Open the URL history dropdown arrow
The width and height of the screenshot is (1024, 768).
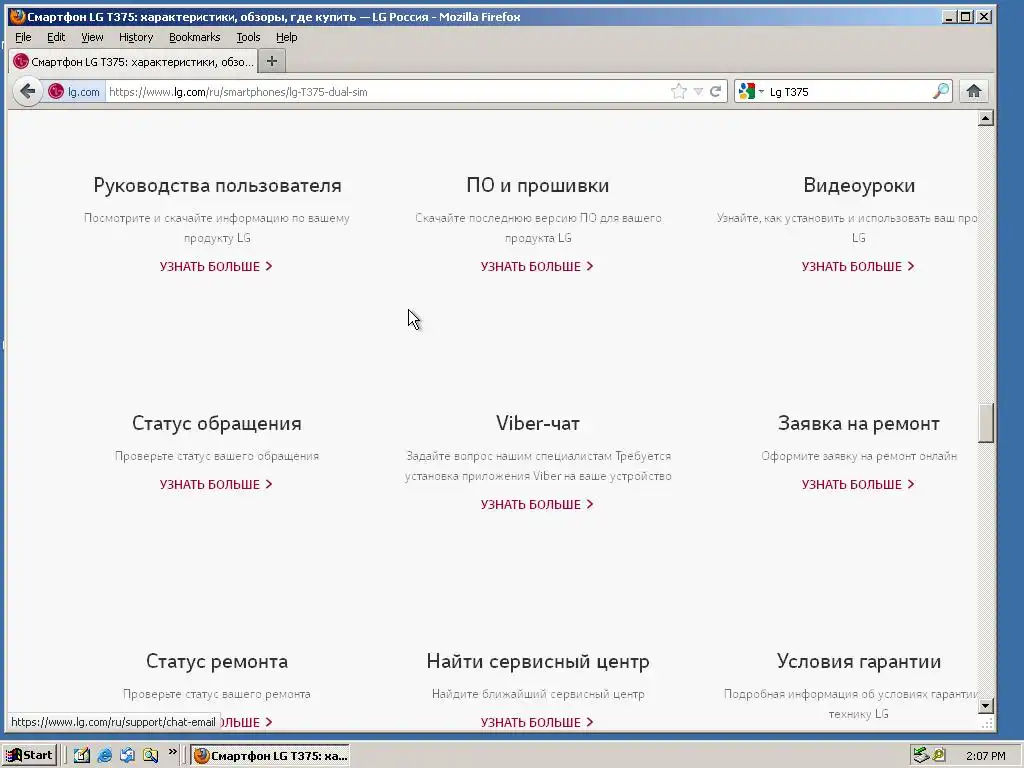click(698, 91)
